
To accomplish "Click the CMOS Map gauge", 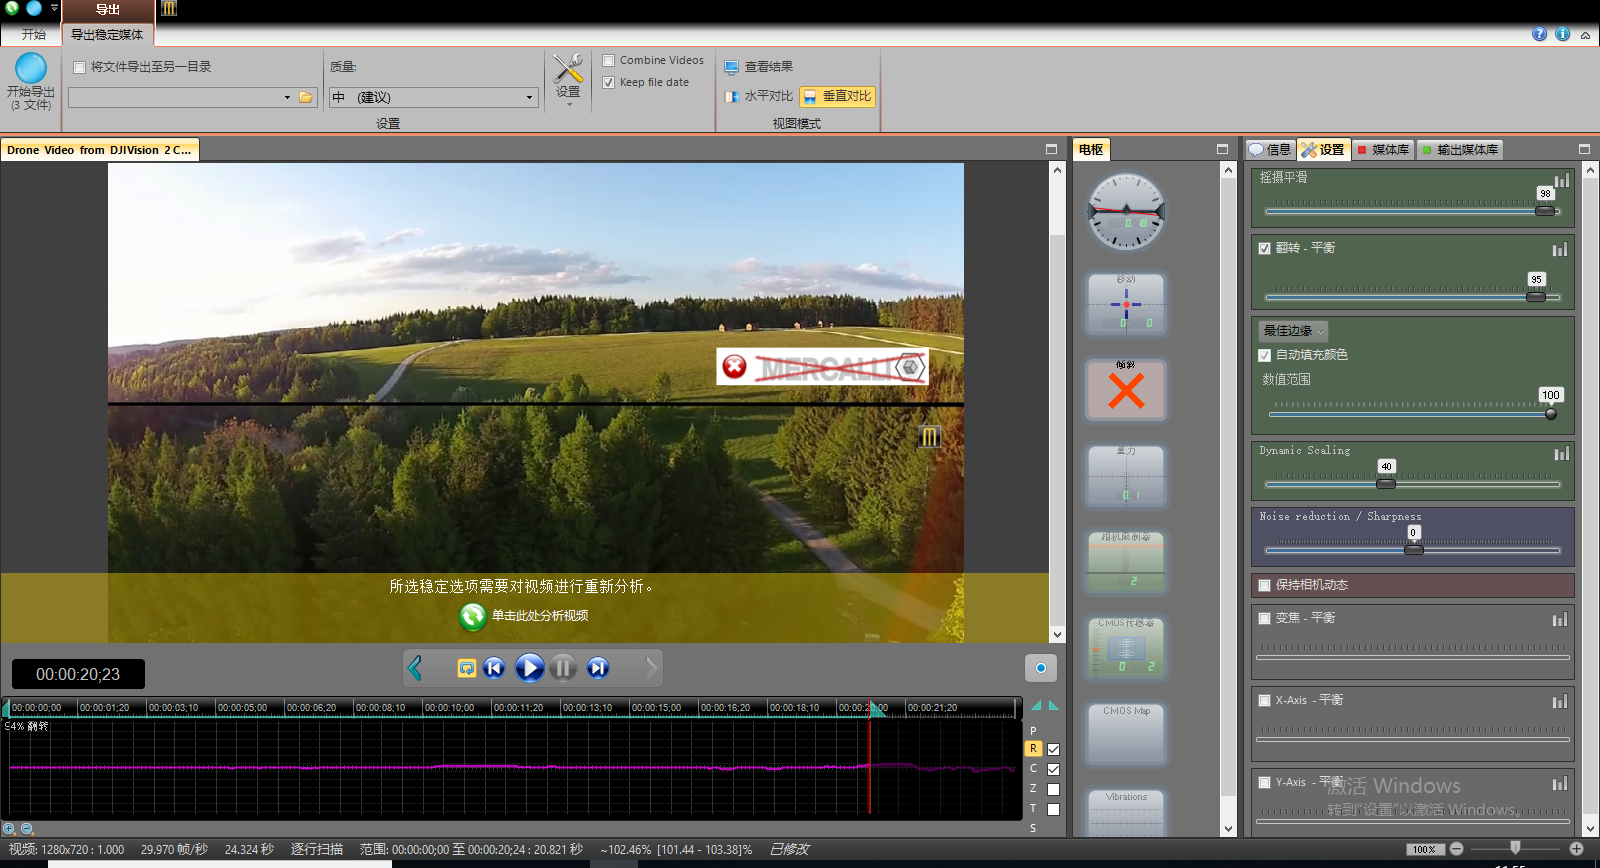I will [x=1126, y=733].
